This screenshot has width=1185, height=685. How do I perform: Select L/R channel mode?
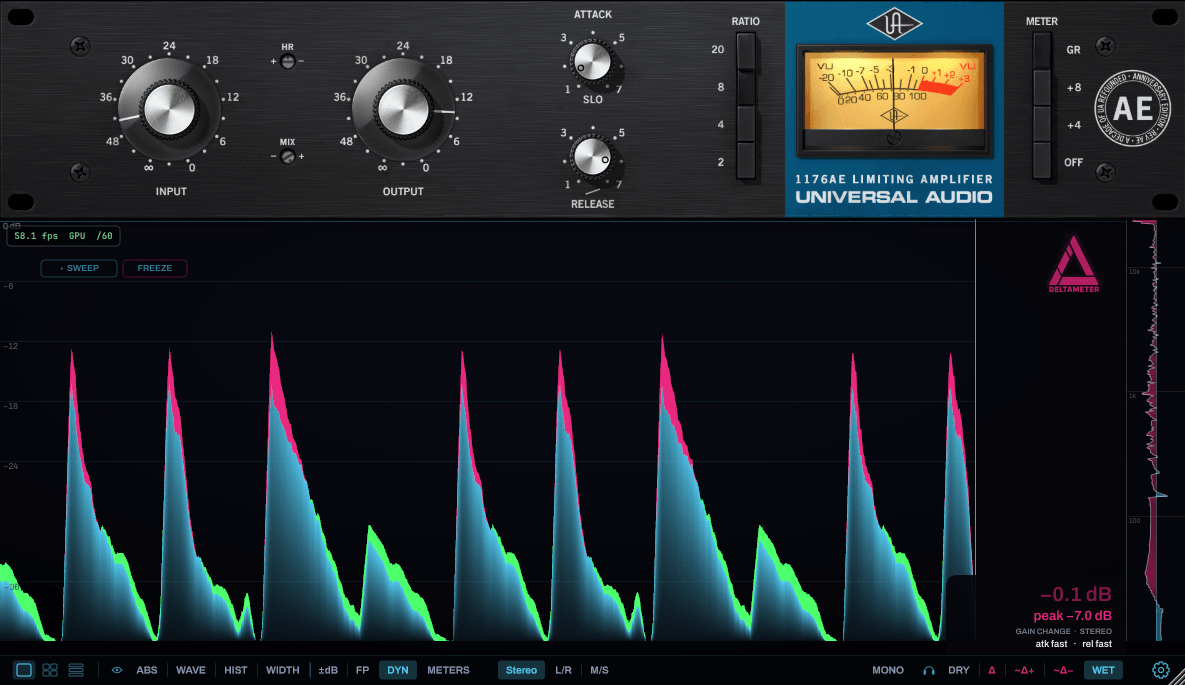coord(564,670)
